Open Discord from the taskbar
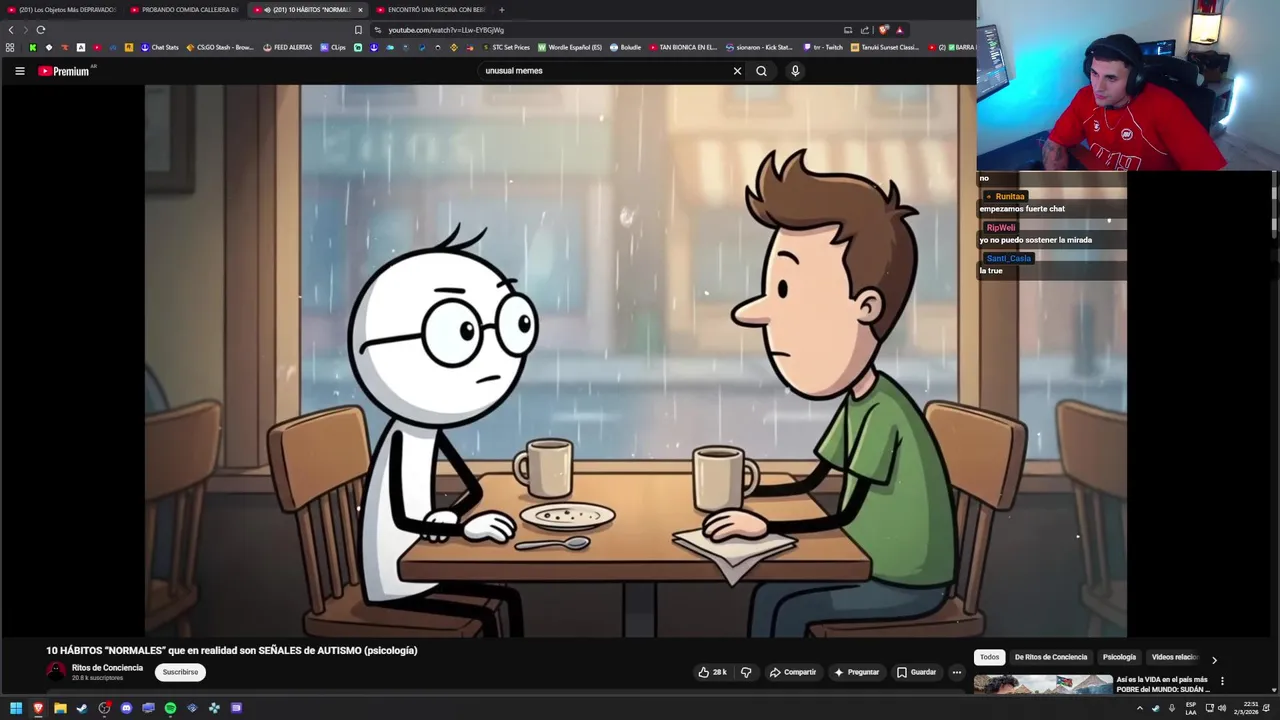 click(x=126, y=708)
